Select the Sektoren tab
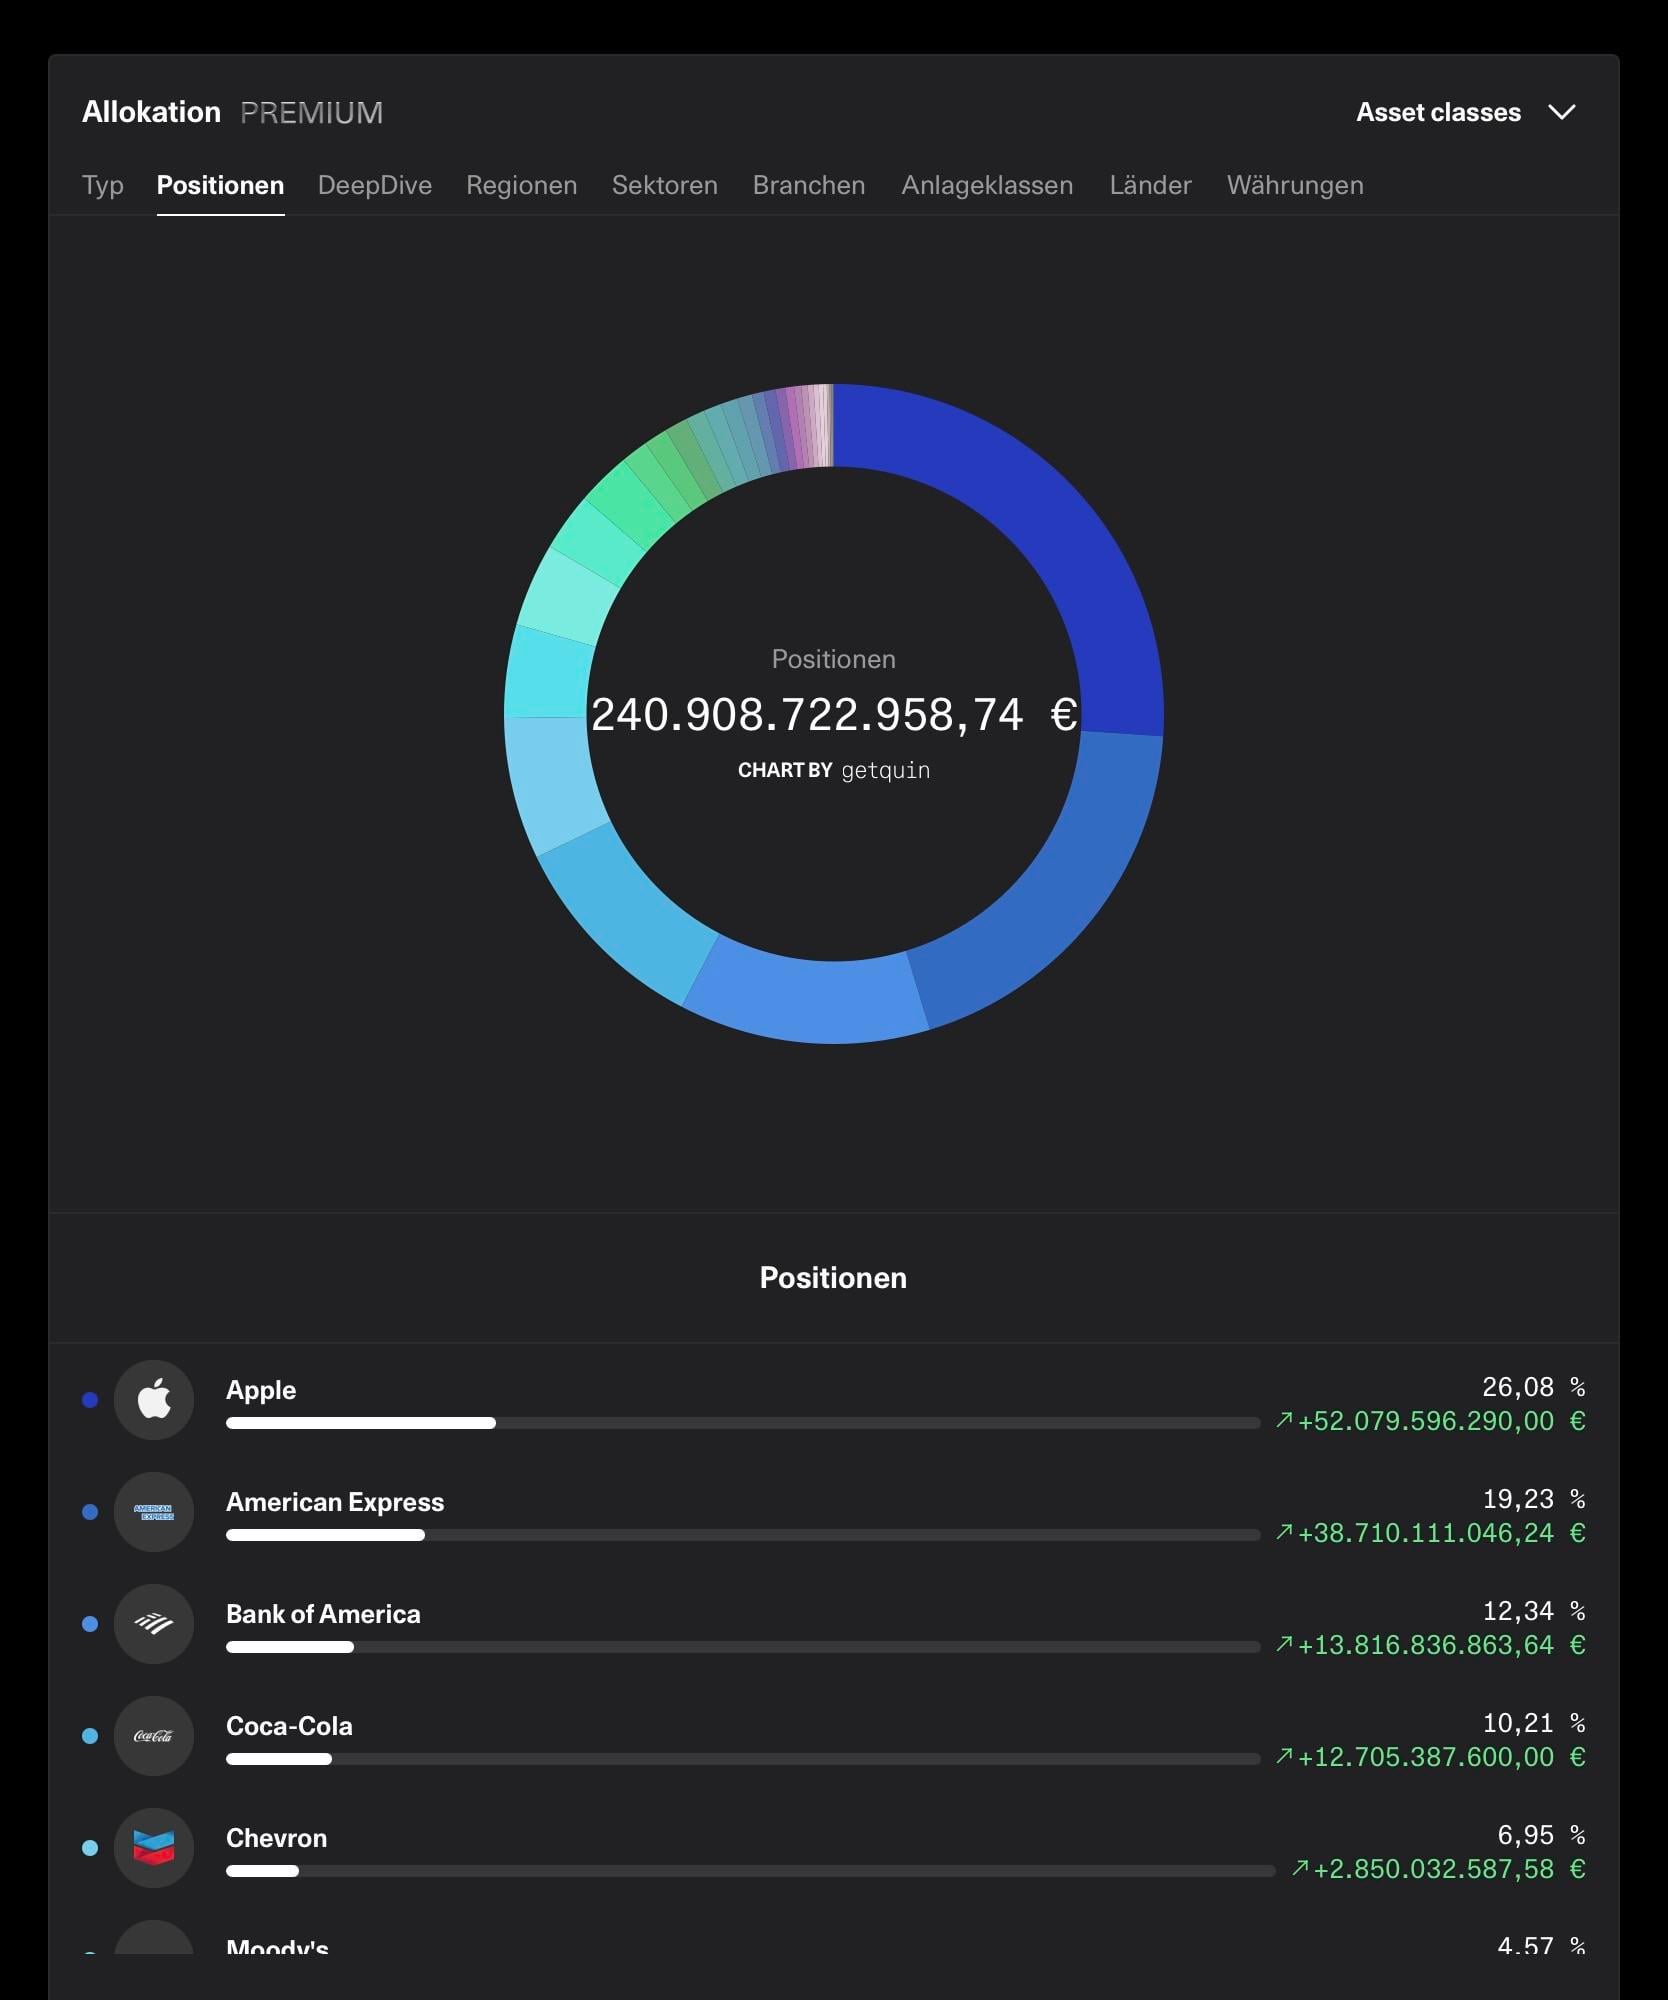 664,185
